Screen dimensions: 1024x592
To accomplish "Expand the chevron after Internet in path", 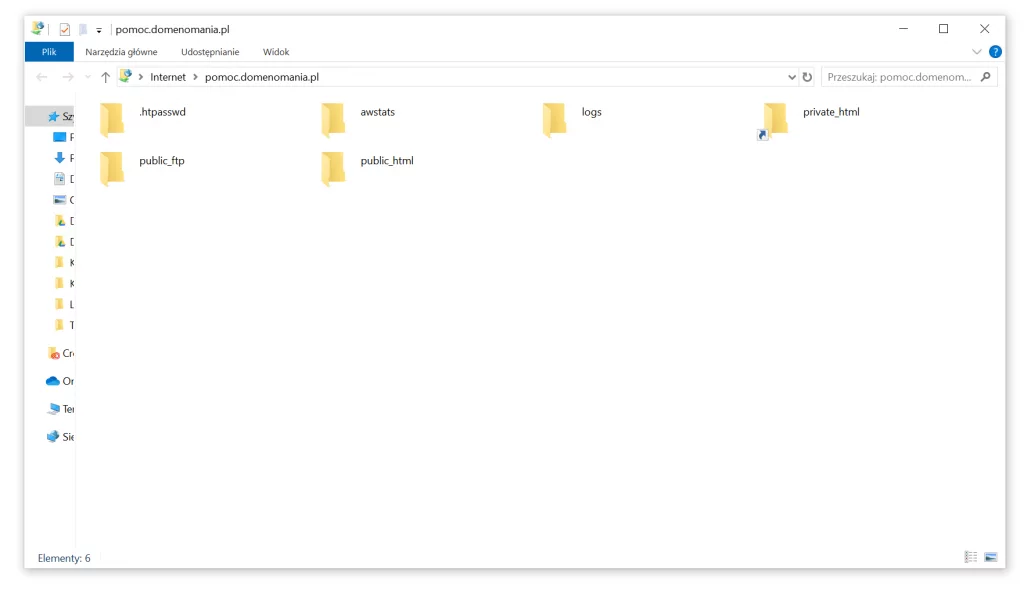I will 195,77.
